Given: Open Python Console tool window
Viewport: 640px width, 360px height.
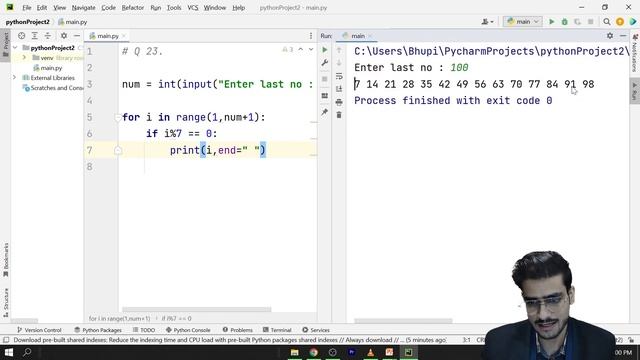Looking at the screenshot, I should [188, 330].
